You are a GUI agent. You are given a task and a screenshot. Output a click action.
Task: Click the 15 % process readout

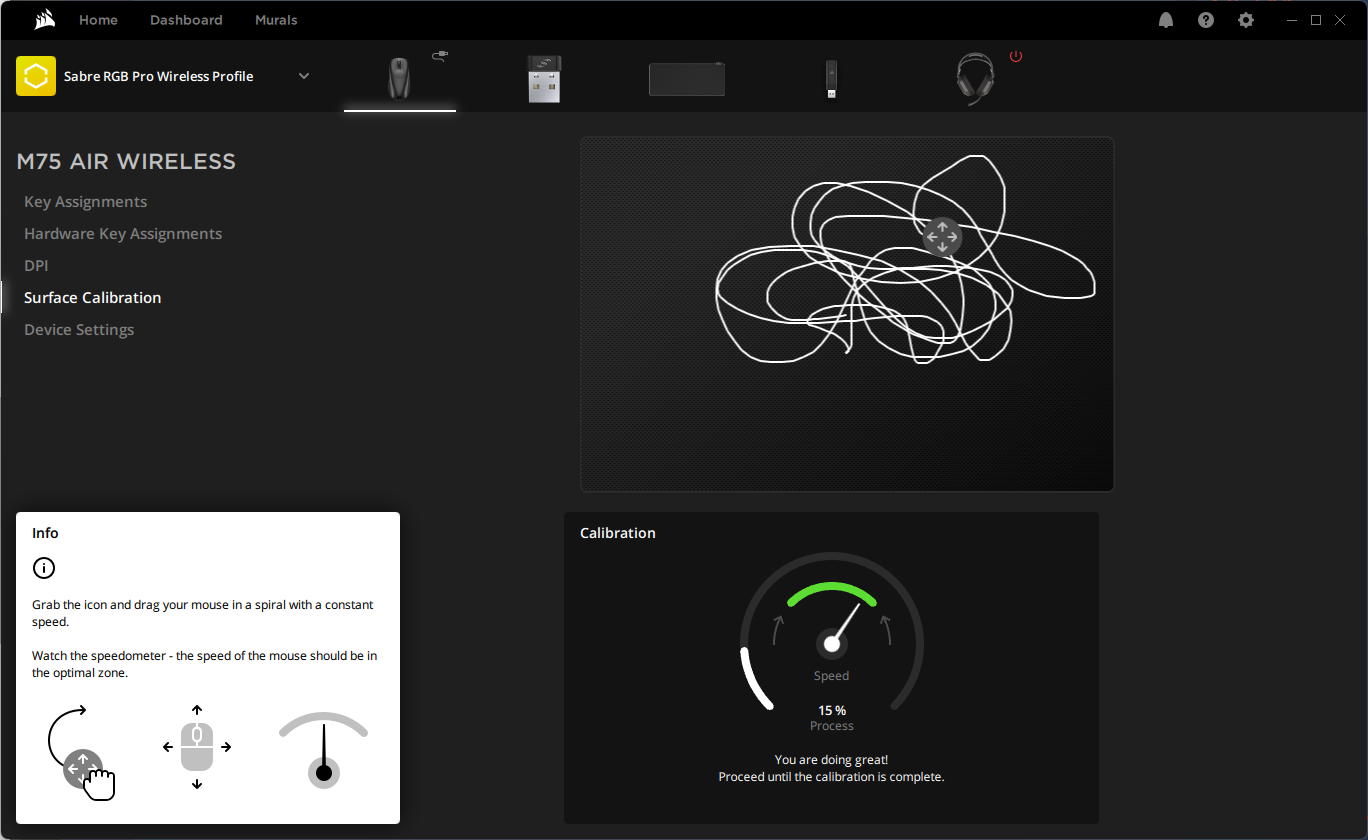832,711
